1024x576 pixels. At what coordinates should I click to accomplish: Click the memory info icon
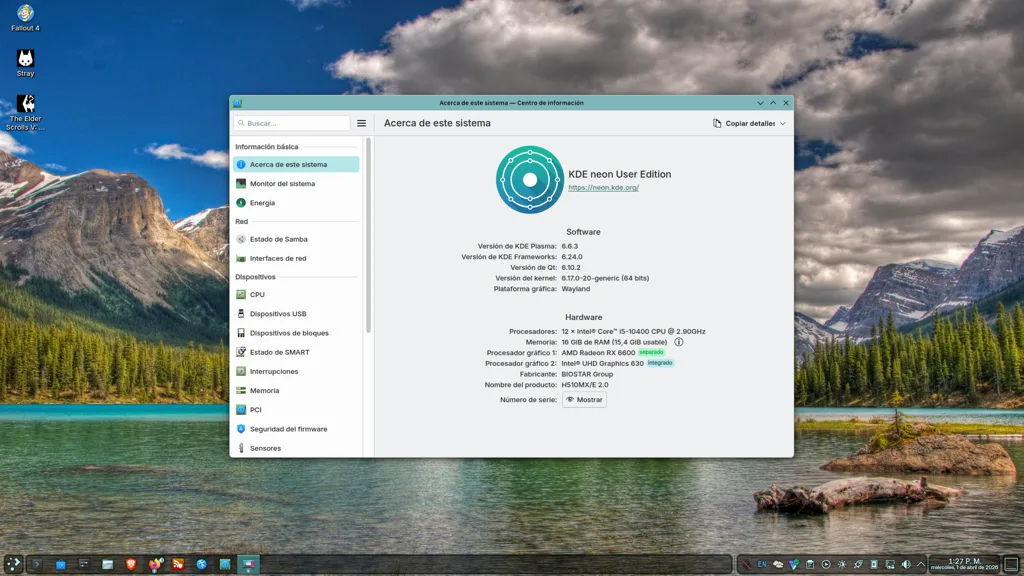pyautogui.click(x=679, y=342)
